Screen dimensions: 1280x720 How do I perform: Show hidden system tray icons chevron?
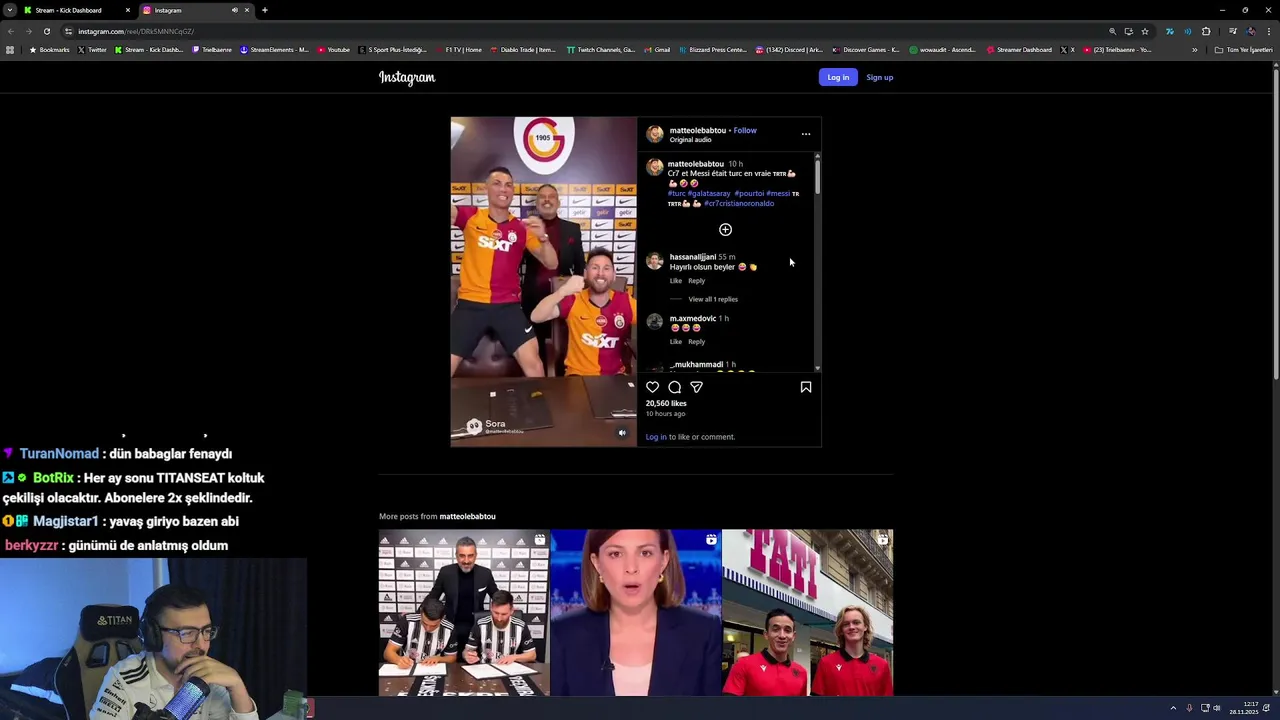click(1173, 708)
